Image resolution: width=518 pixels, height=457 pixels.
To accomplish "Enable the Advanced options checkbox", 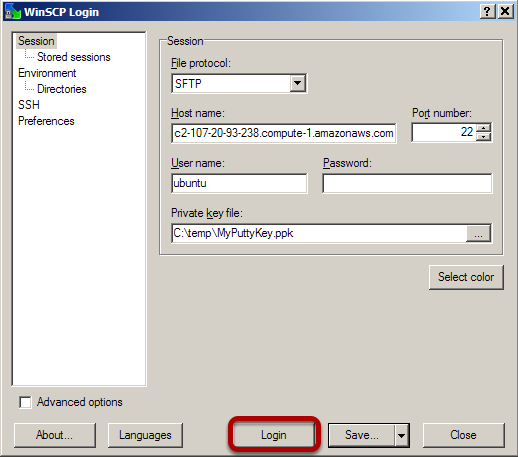I will pyautogui.click(x=26, y=402).
